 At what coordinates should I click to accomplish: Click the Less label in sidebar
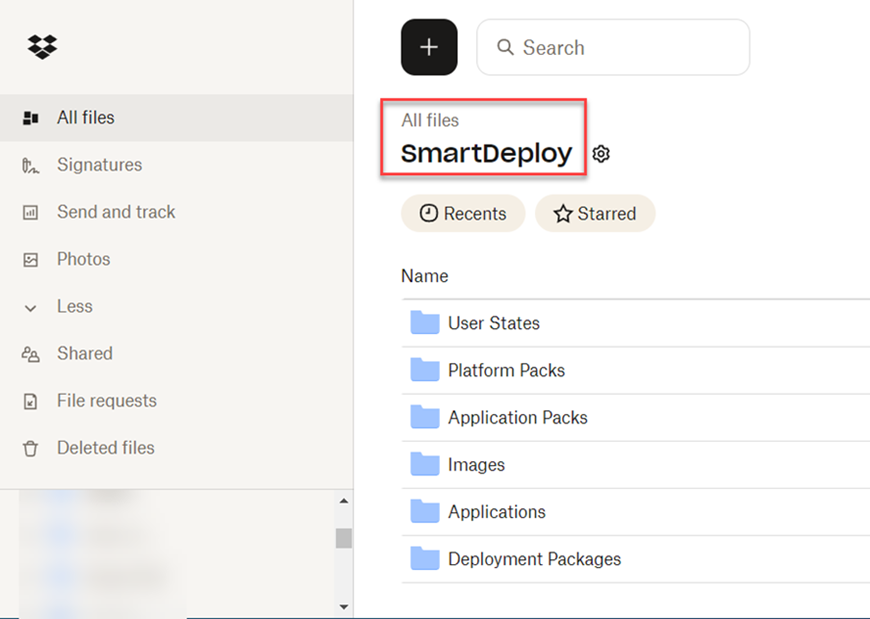tap(75, 306)
